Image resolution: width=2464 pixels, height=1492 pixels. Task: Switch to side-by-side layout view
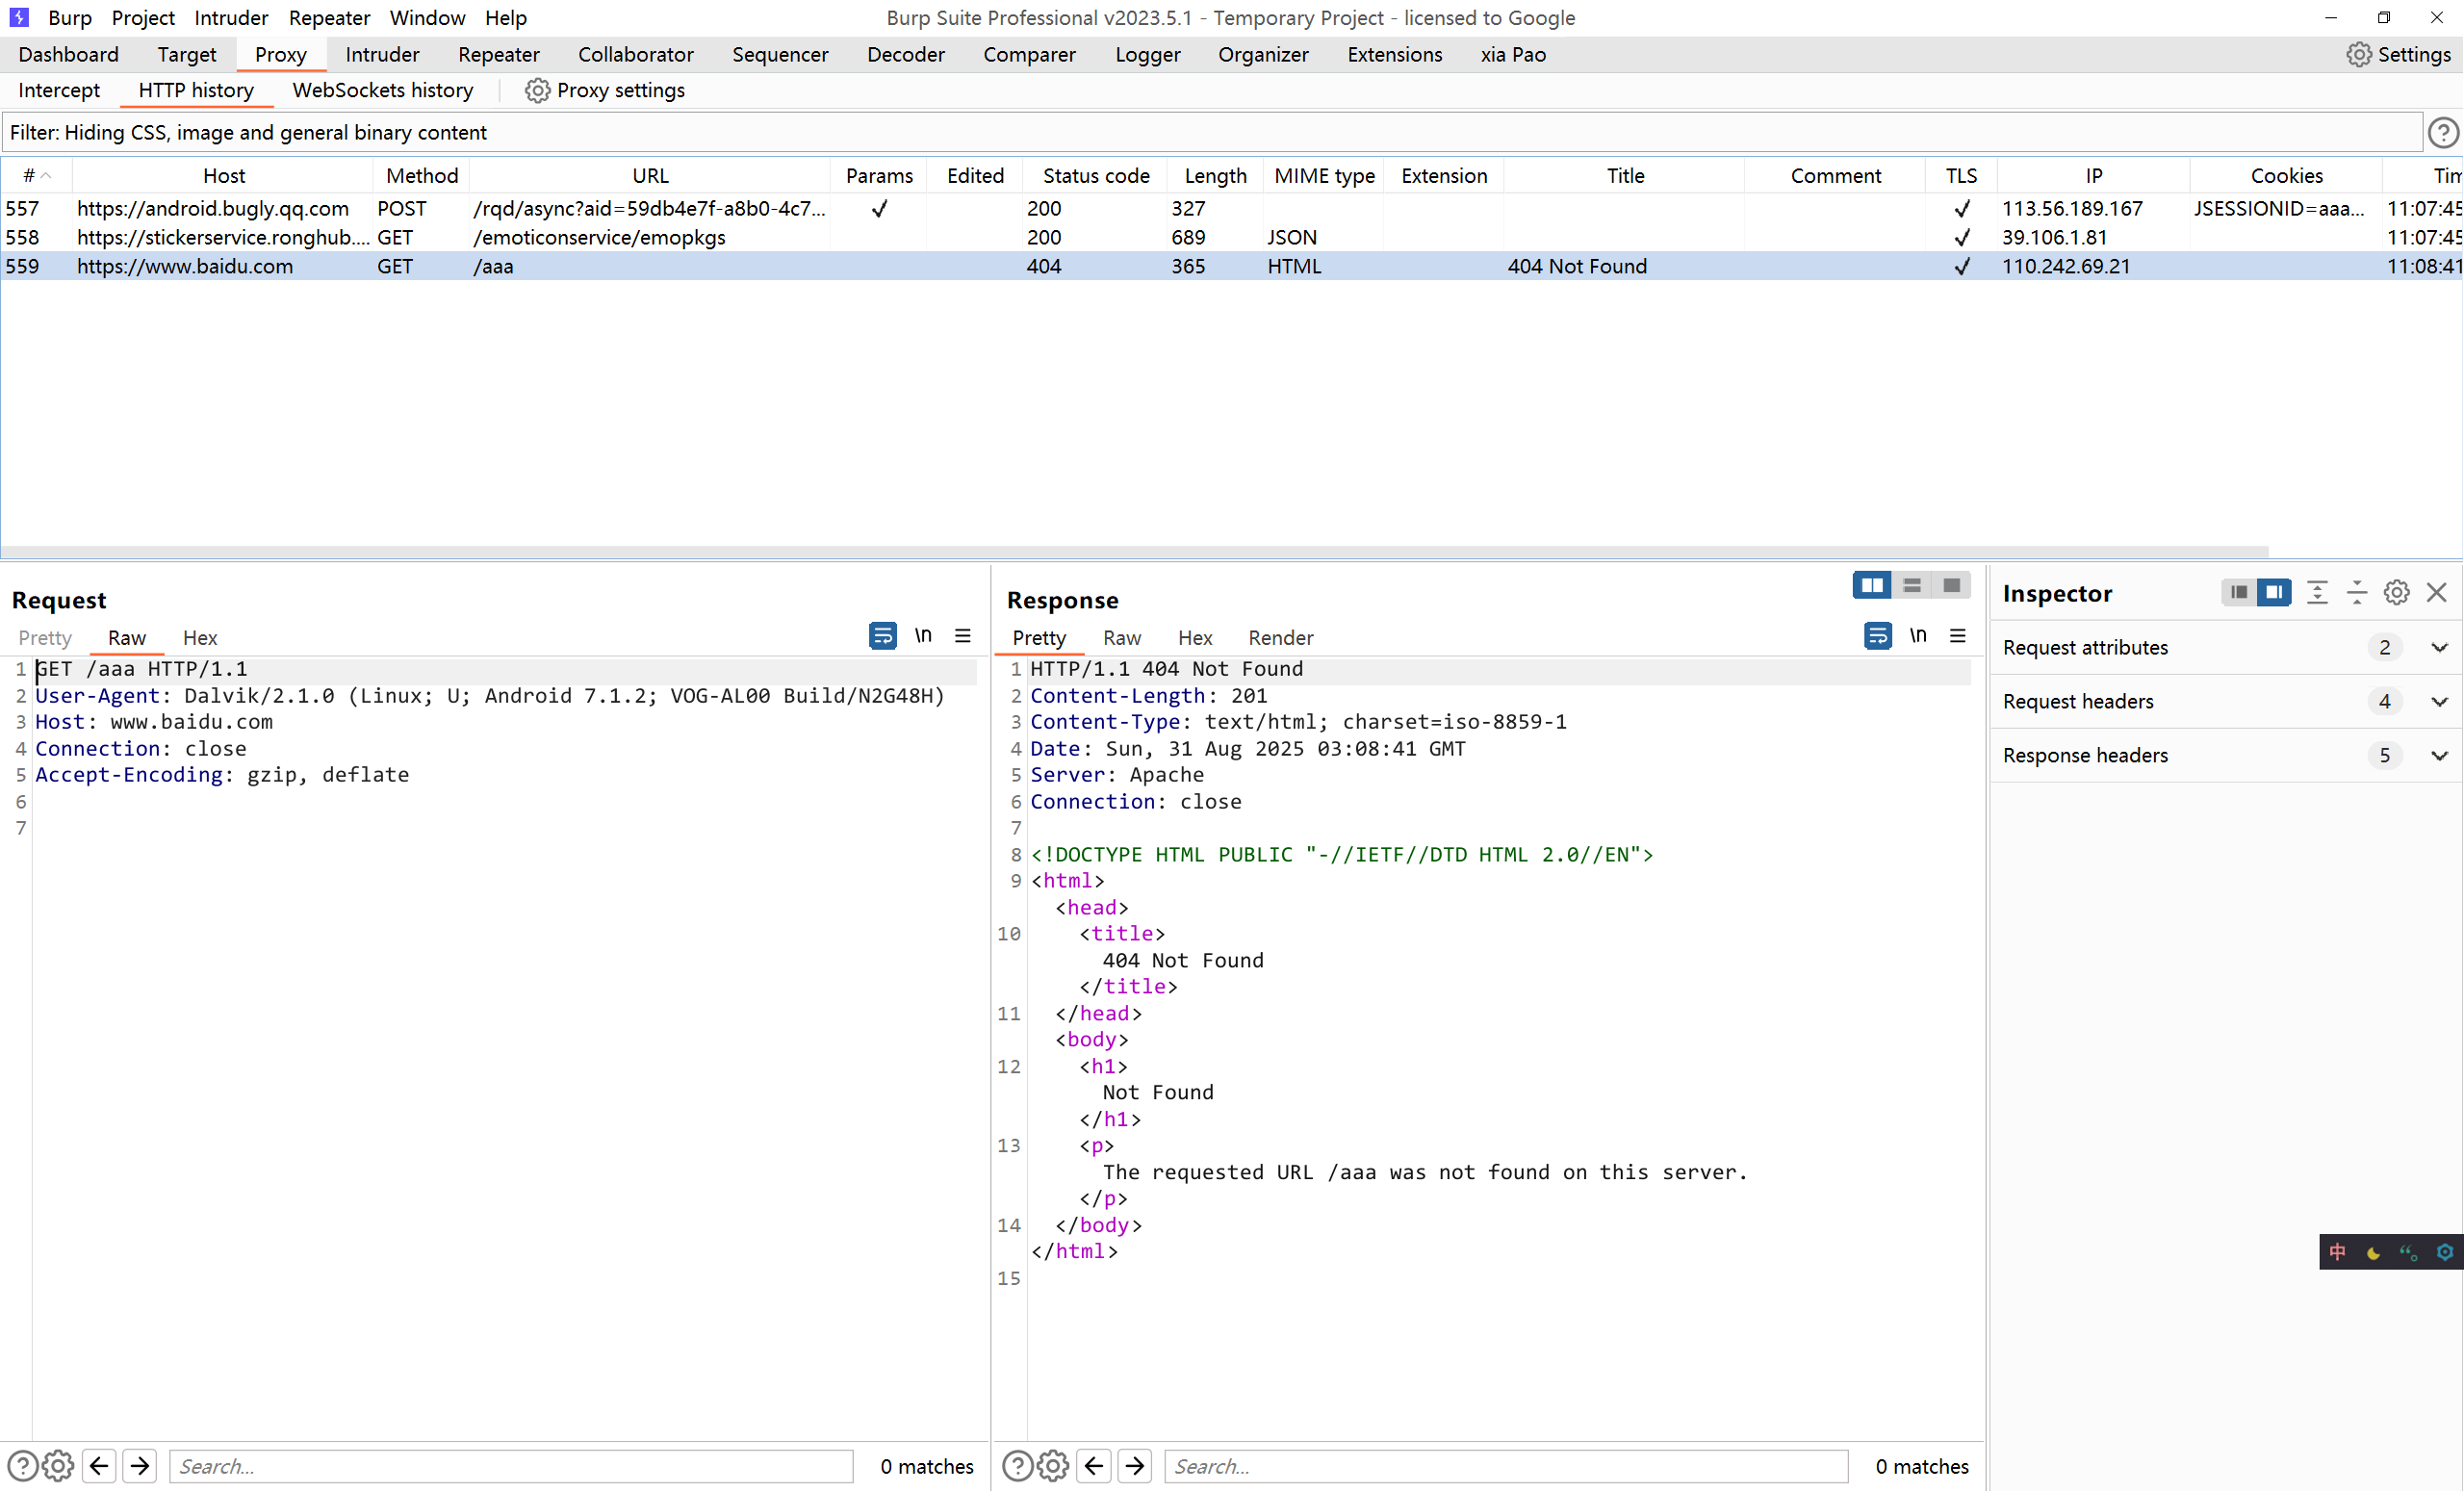pyautogui.click(x=1872, y=585)
